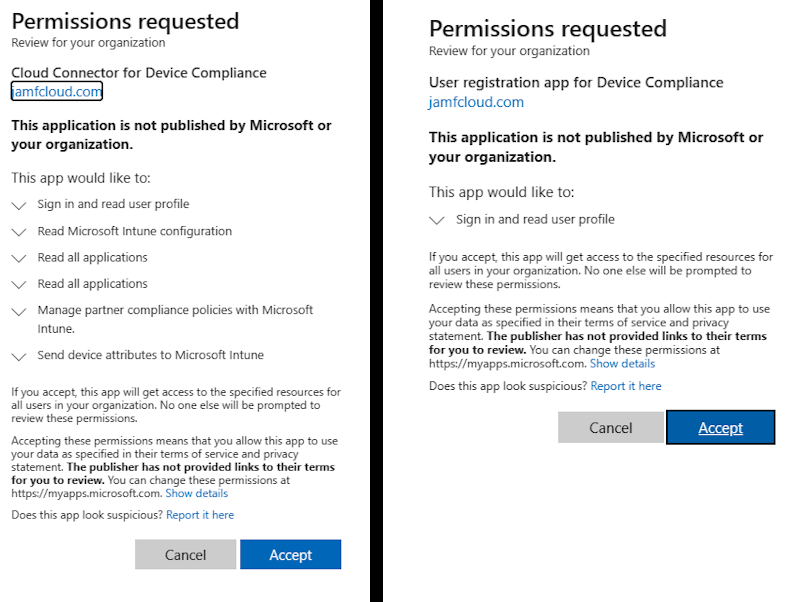The image size is (792, 602).
Task: Open jamfcloud.com link under User registration app
Action: [476, 102]
